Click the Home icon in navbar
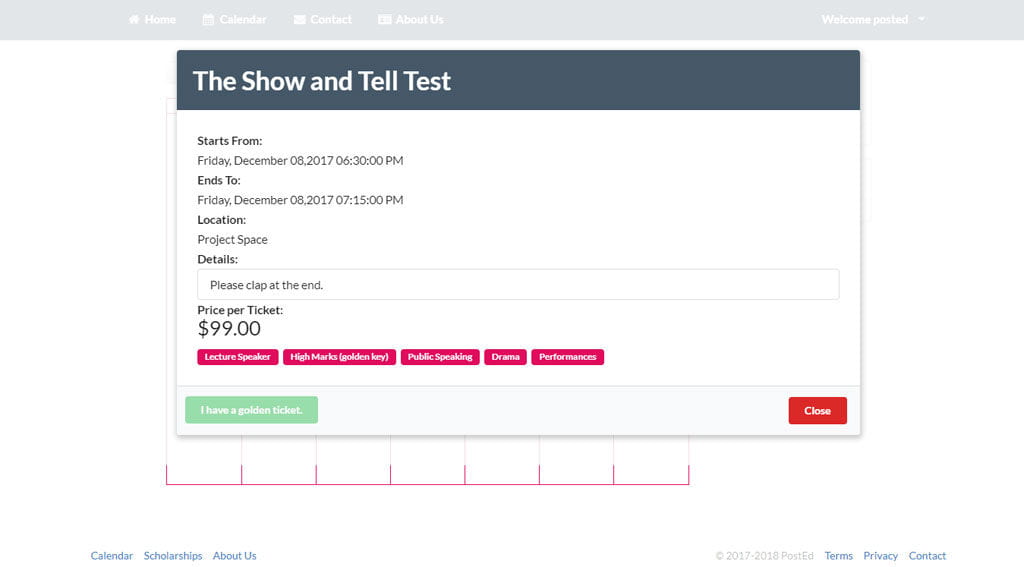Viewport: 1024px width, 567px height. click(134, 20)
